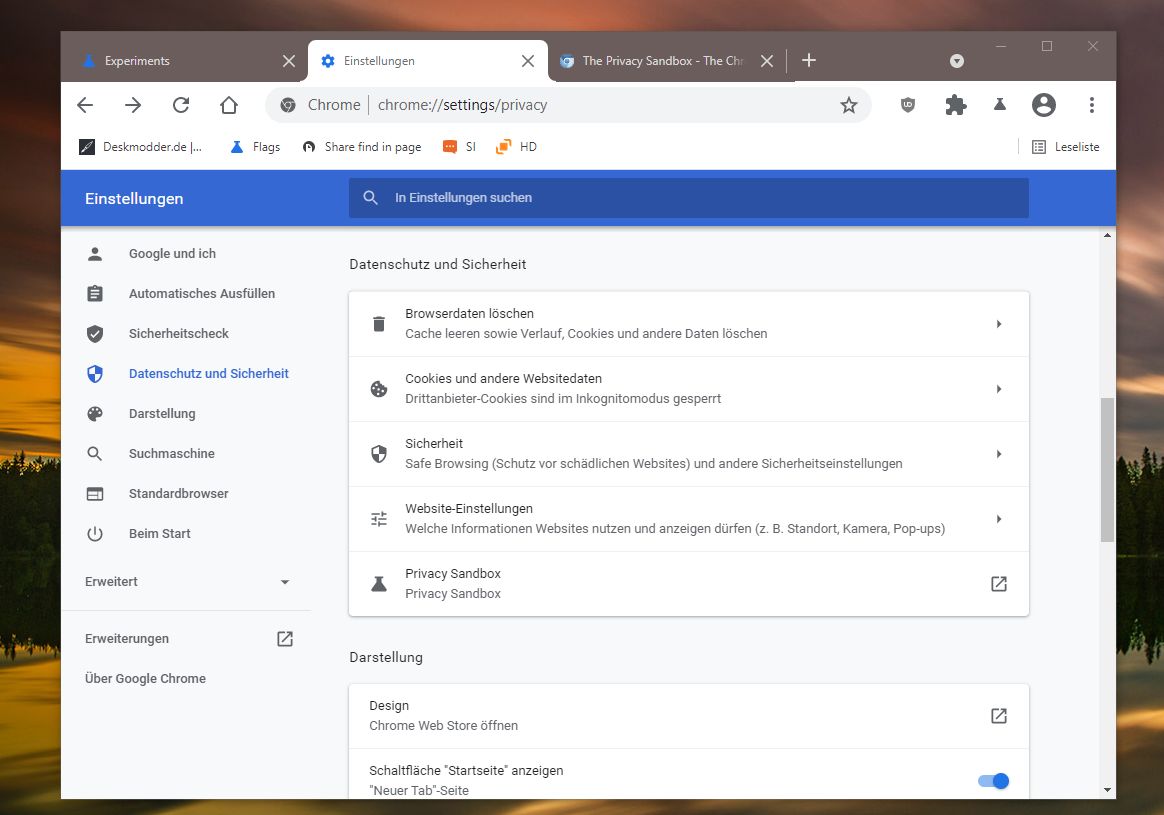This screenshot has height=815, width=1164.
Task: Click the external link icon beside Erweiterungen
Action: point(285,639)
